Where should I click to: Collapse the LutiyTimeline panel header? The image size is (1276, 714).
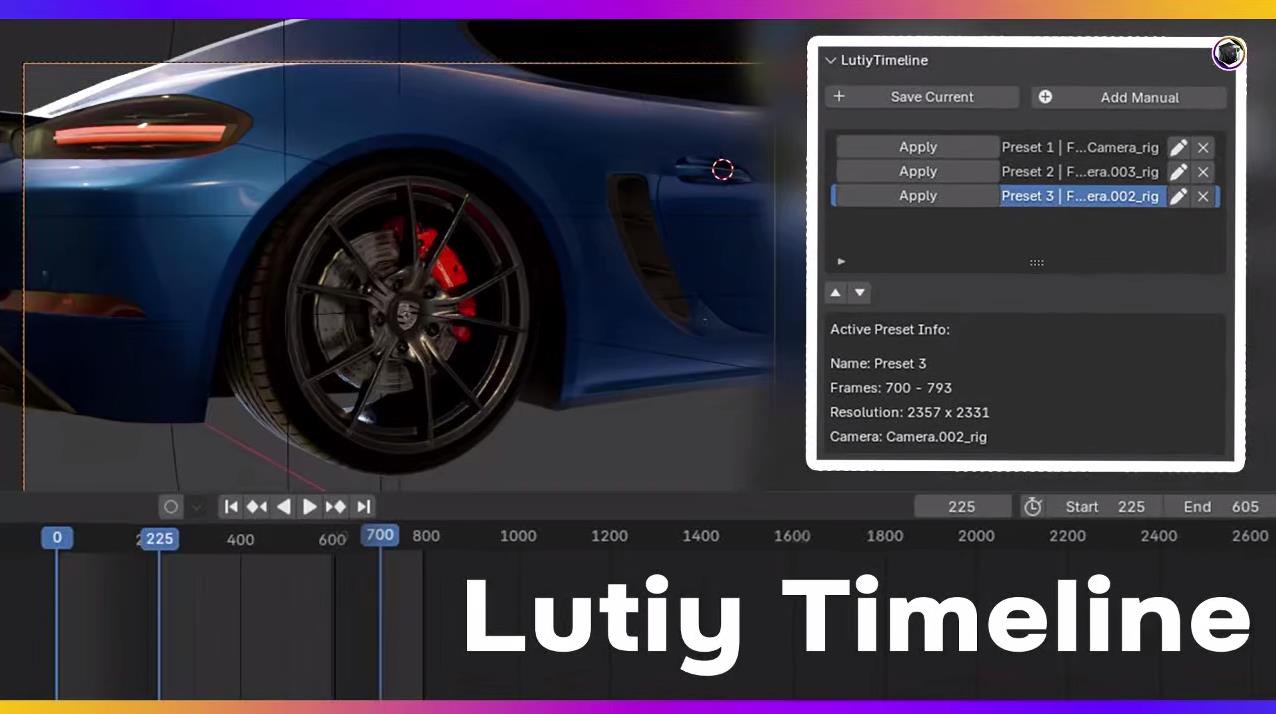tap(831, 60)
